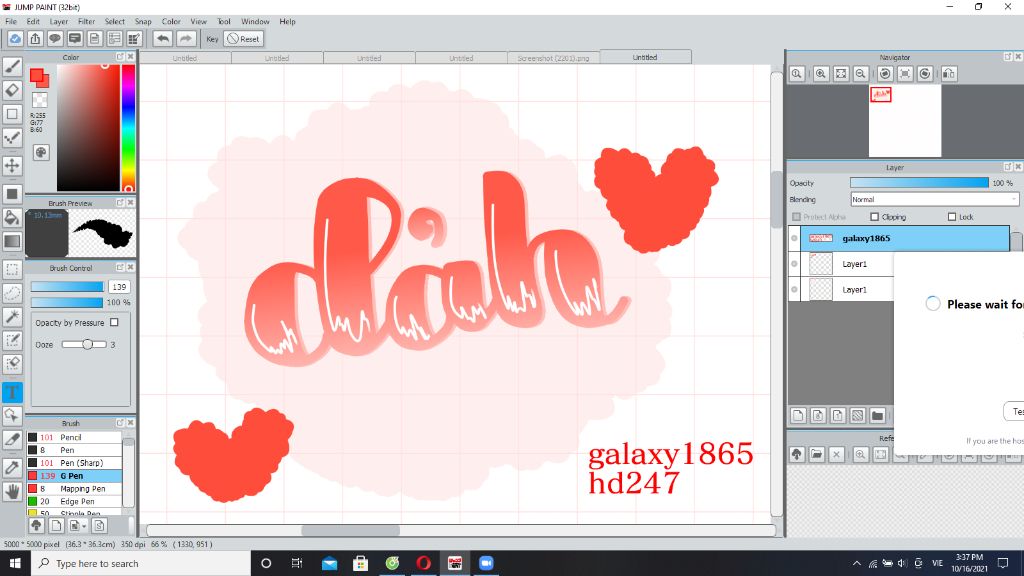The image size is (1024, 576).
Task: Click the hue rainbow strip in Color panel
Action: click(128, 127)
